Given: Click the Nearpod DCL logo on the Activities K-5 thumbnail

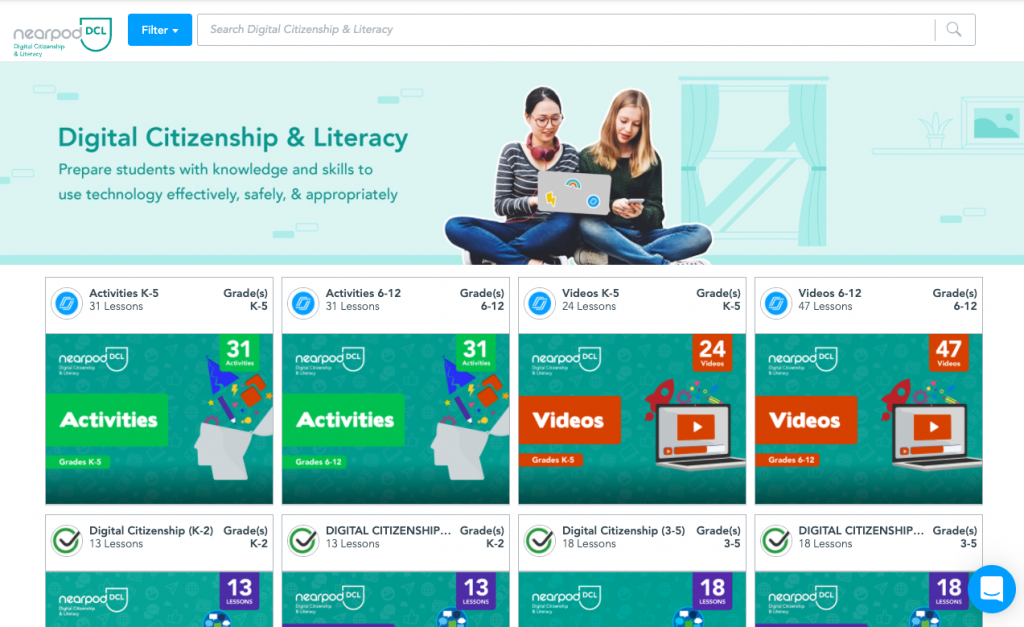Looking at the screenshot, I should (93, 361).
